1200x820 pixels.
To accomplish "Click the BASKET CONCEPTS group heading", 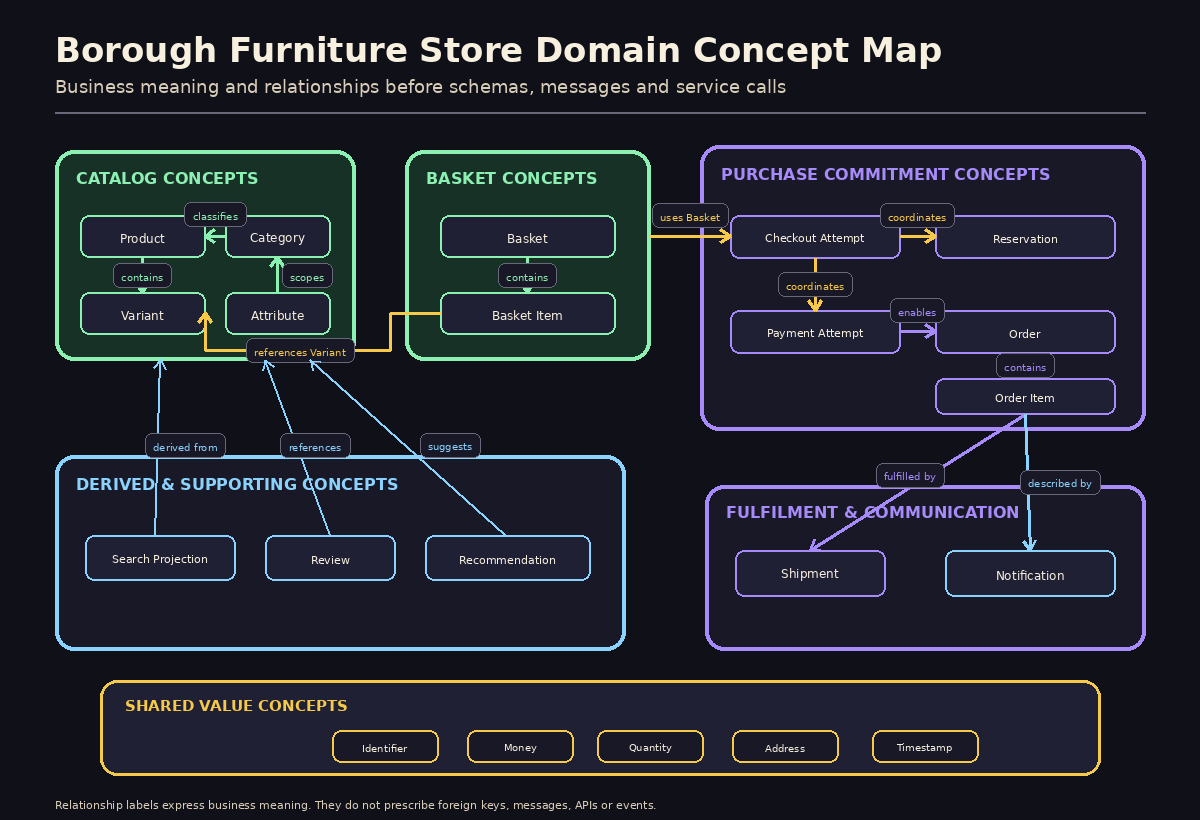I will click(x=511, y=178).
